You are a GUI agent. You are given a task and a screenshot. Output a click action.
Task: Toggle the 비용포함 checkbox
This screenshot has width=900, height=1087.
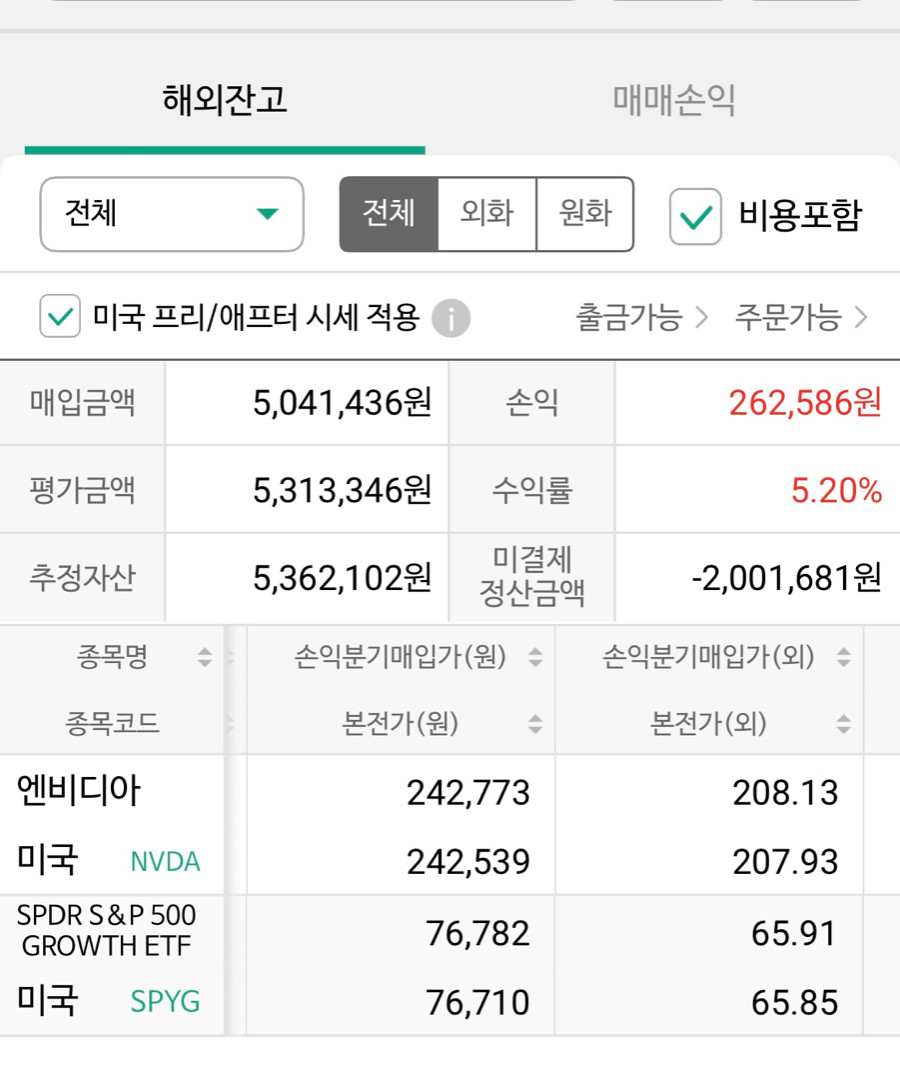point(695,216)
